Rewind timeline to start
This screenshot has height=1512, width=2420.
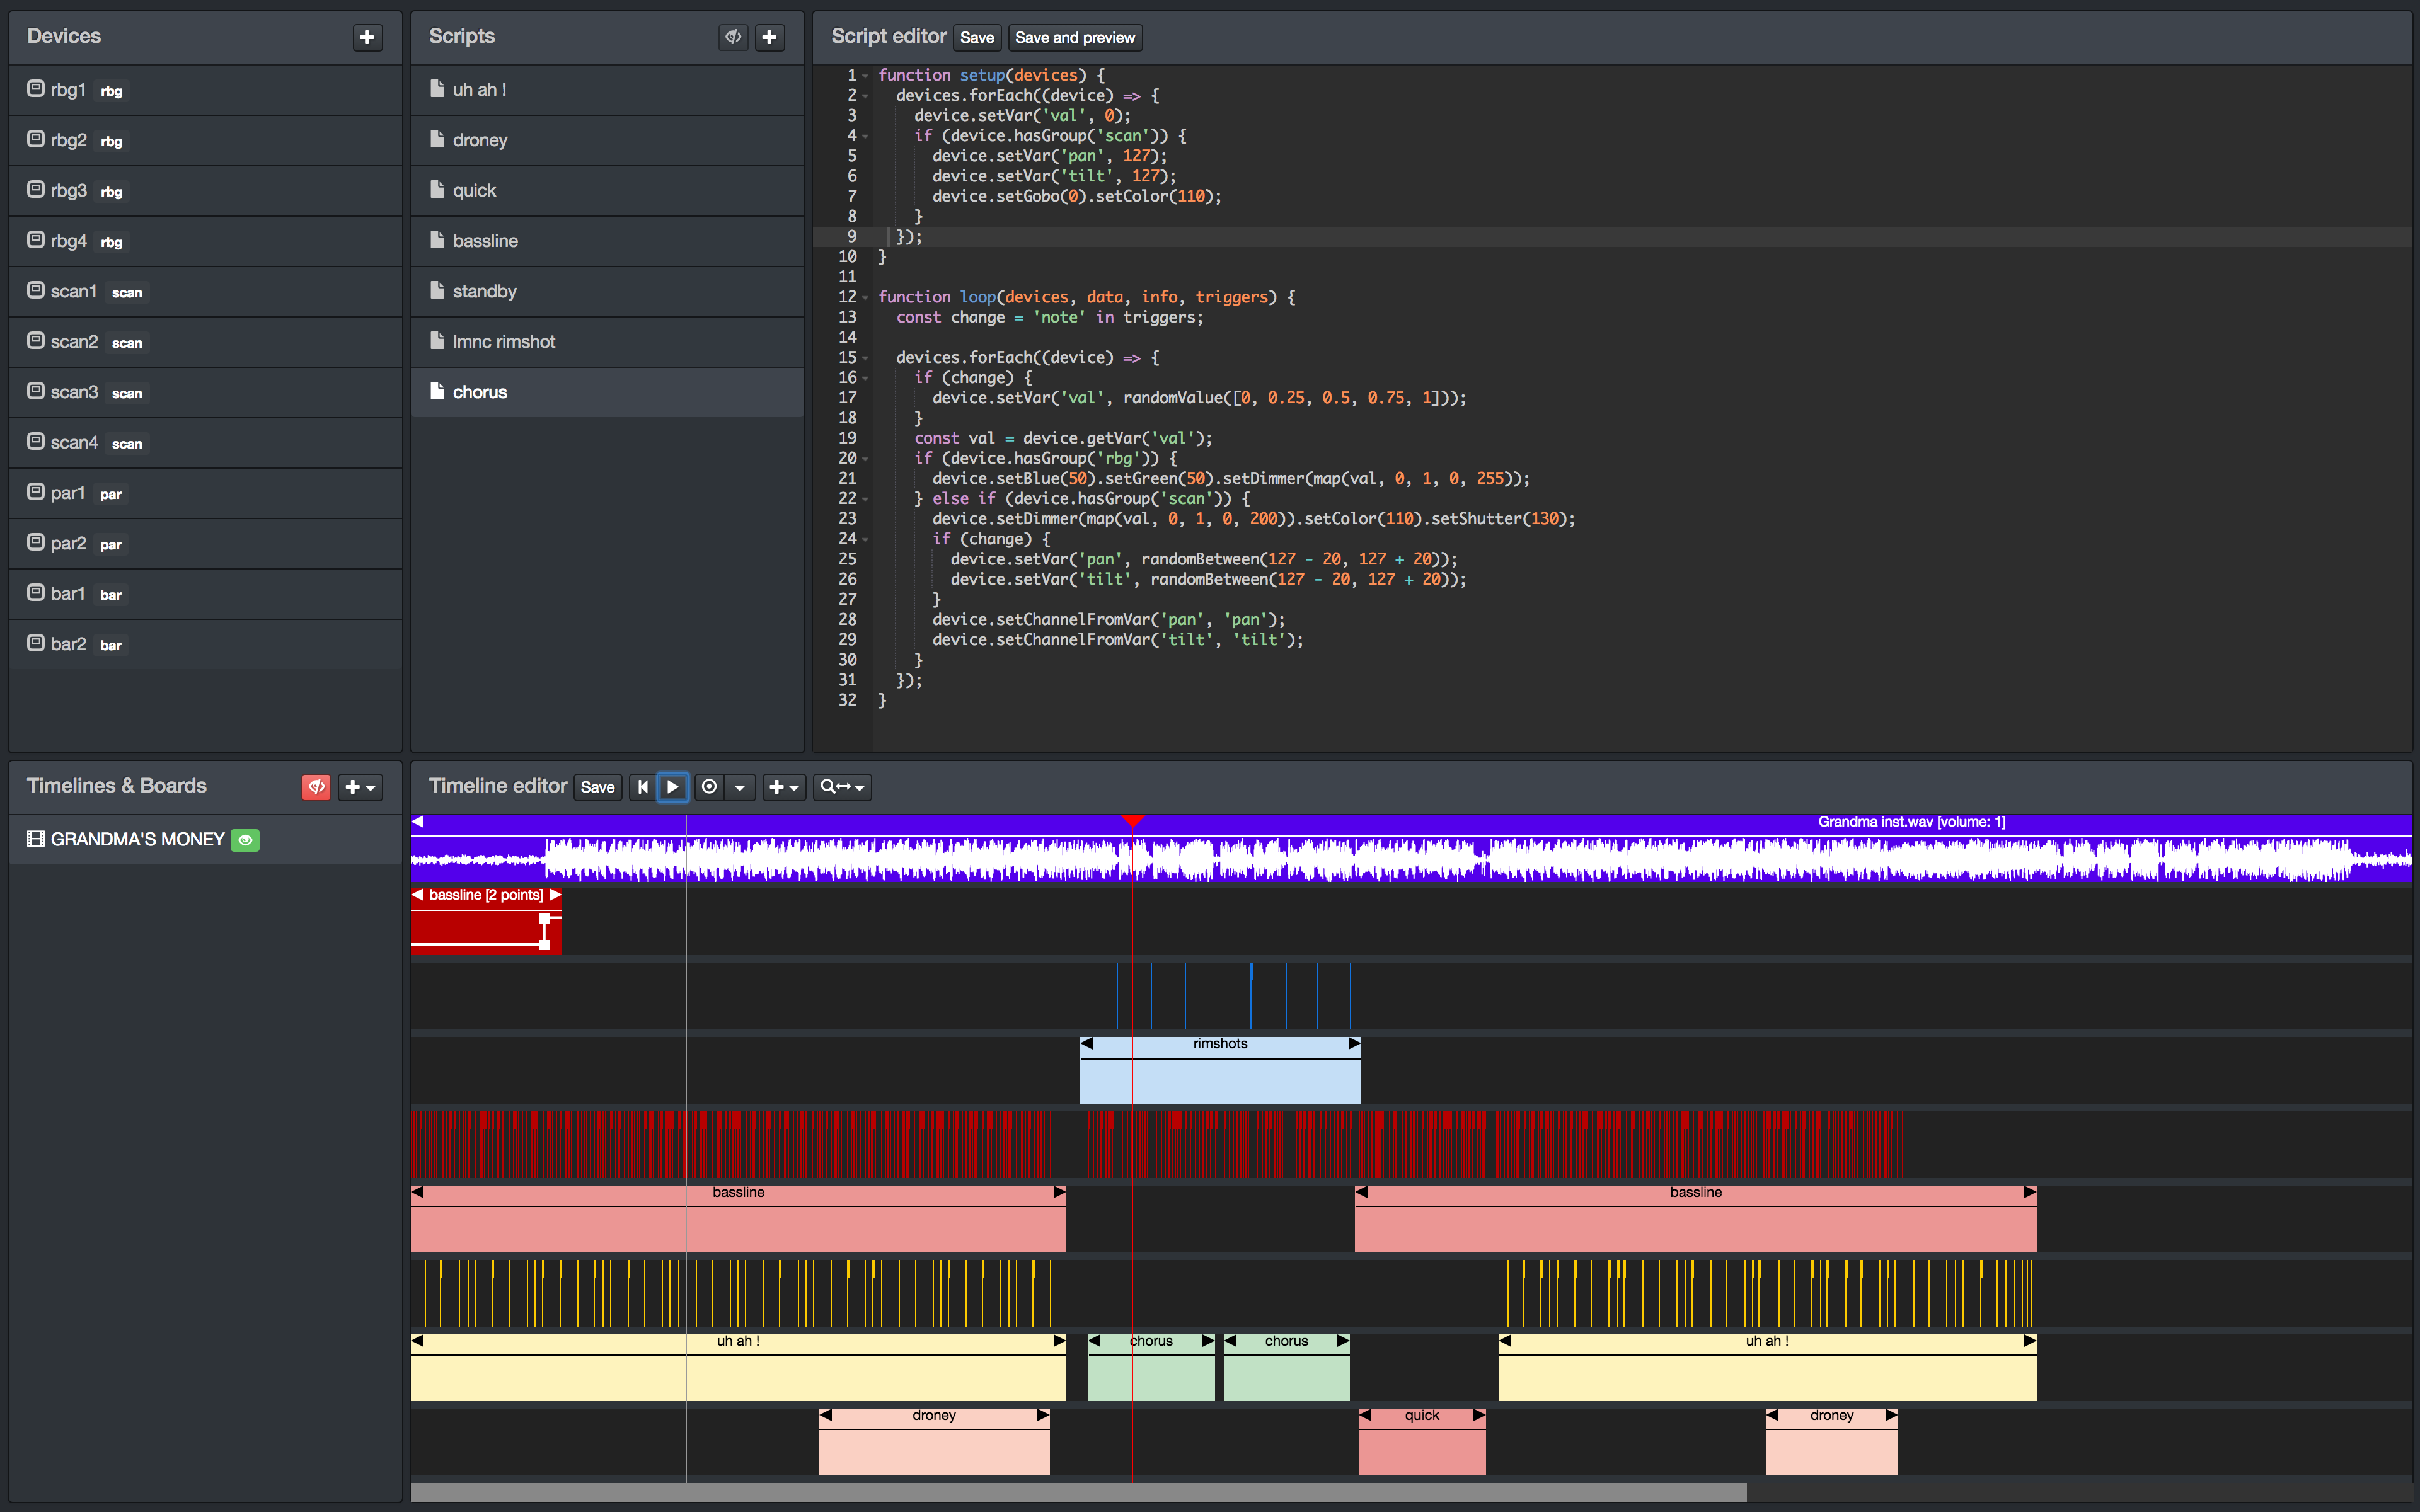click(643, 787)
